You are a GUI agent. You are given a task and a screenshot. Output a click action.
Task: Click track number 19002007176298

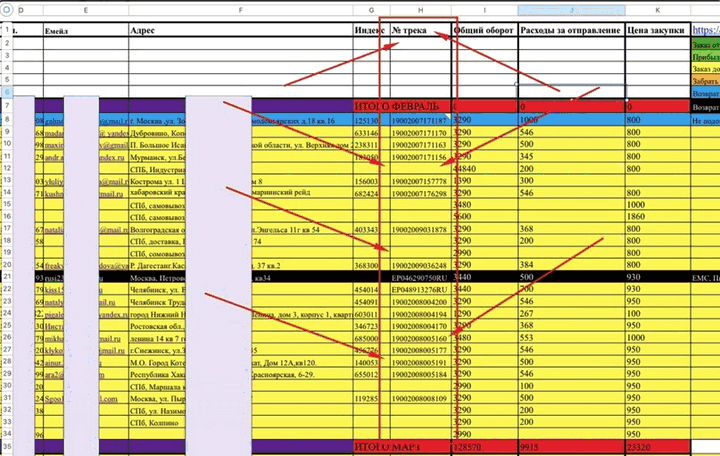419,193
